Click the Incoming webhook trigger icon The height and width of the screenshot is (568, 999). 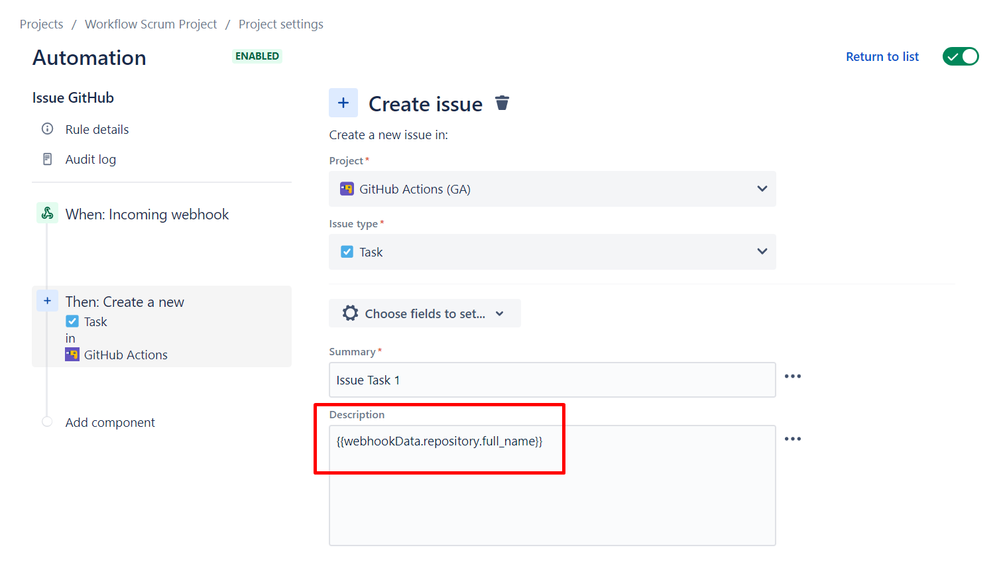tap(47, 213)
